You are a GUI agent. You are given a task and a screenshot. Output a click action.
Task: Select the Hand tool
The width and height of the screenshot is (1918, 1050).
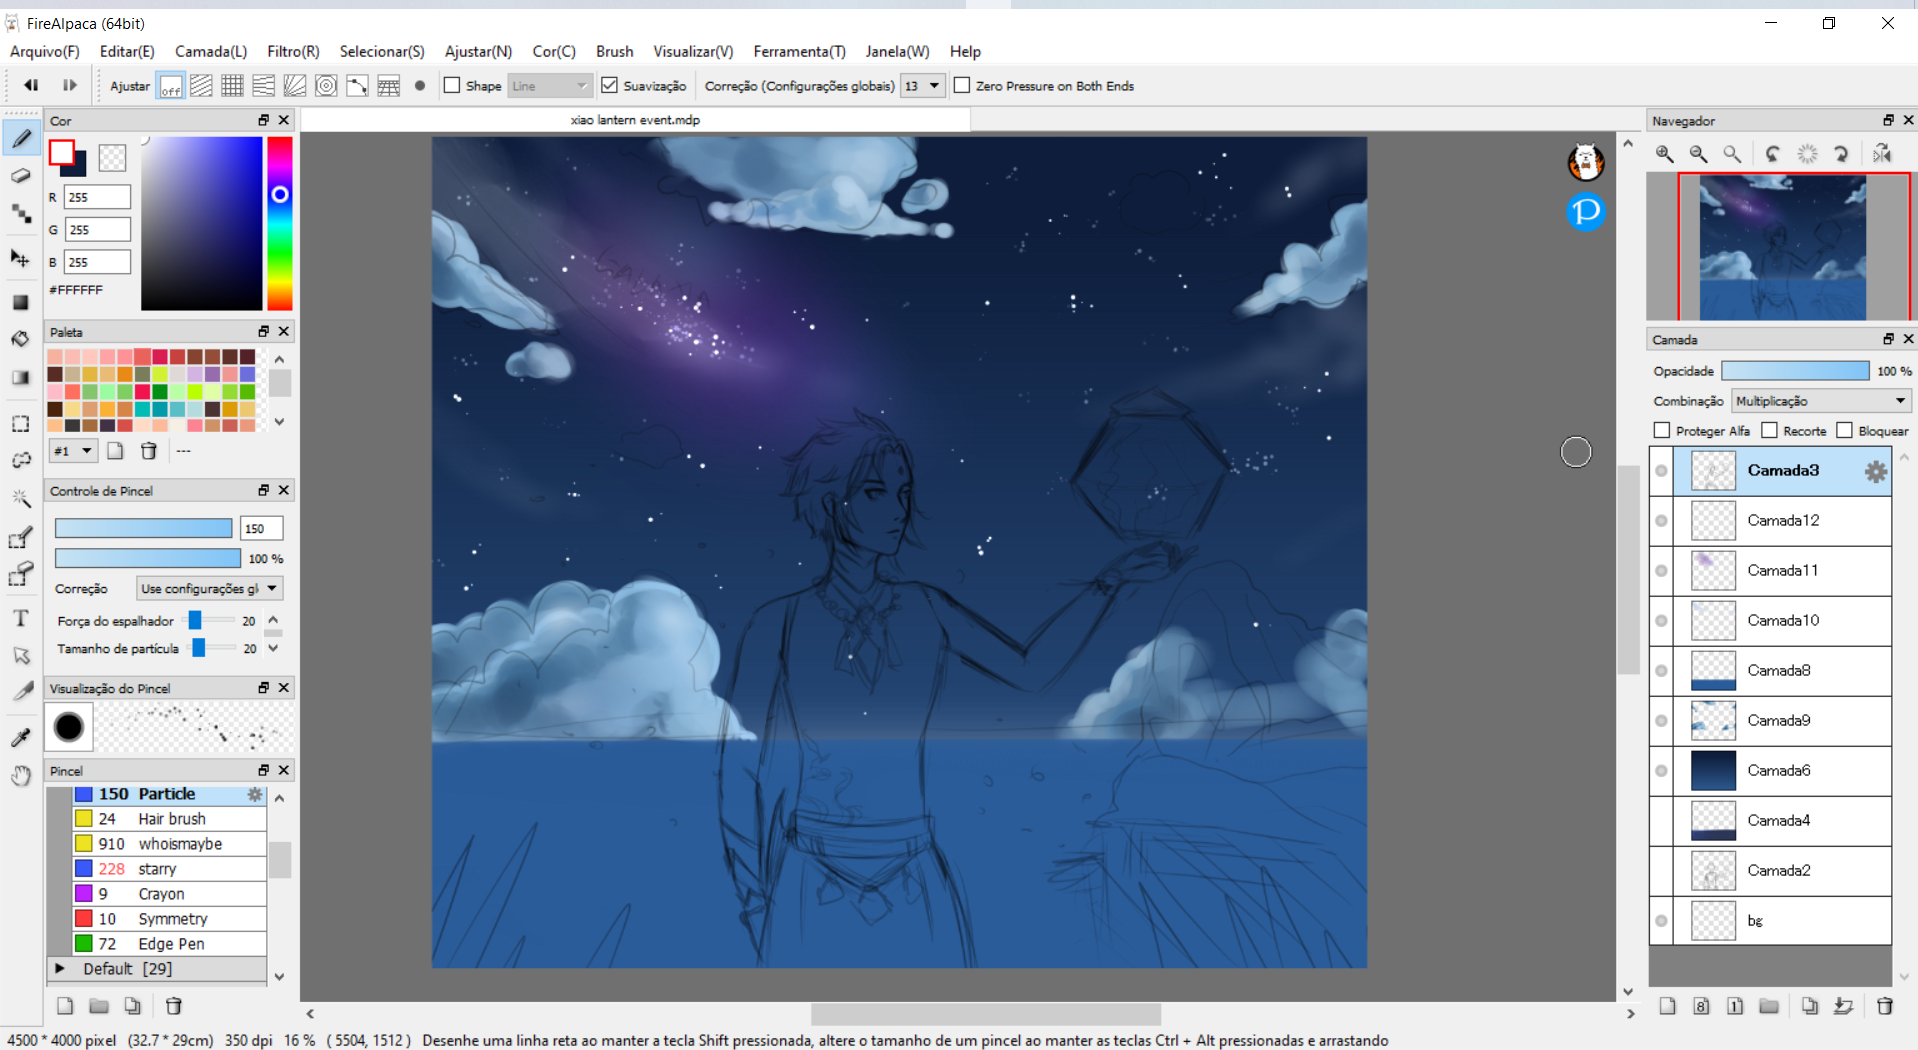pyautogui.click(x=21, y=775)
